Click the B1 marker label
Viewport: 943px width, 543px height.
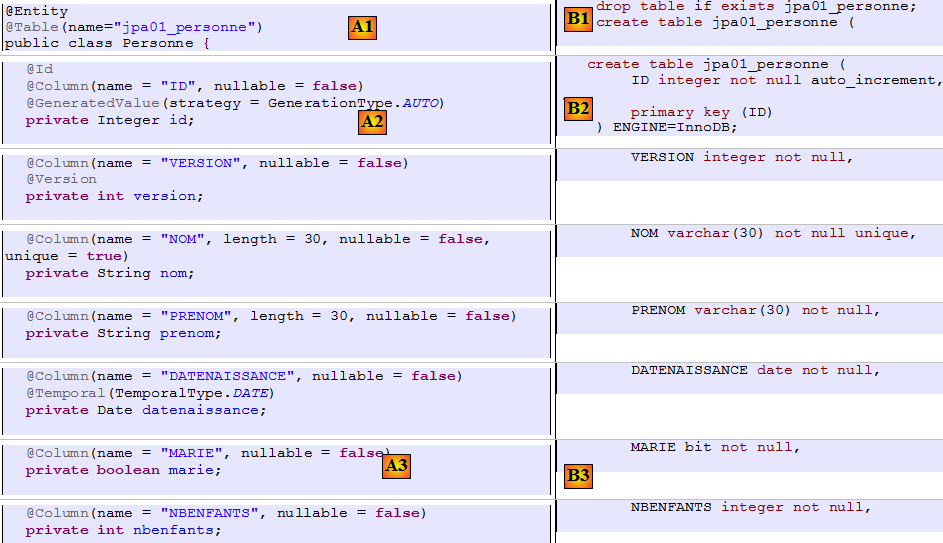[x=578, y=19]
